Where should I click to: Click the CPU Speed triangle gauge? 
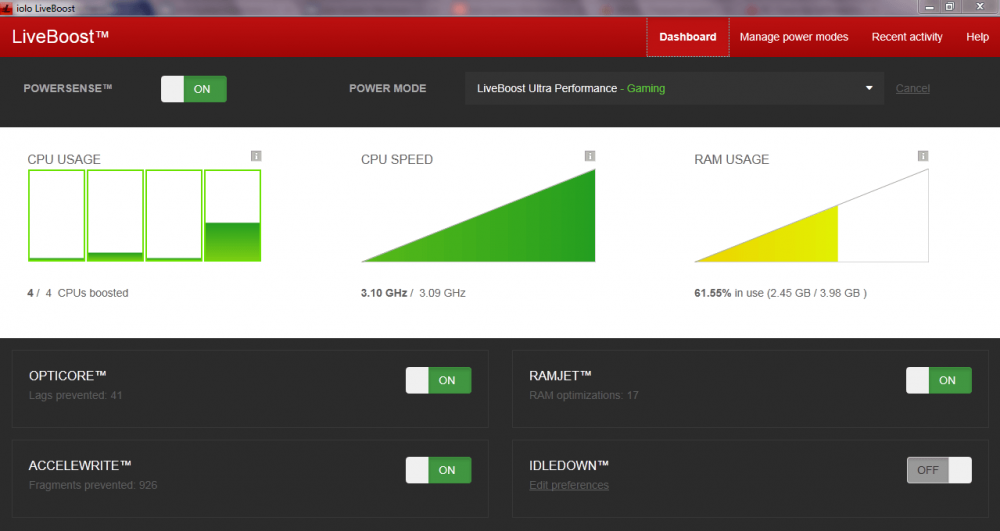478,215
